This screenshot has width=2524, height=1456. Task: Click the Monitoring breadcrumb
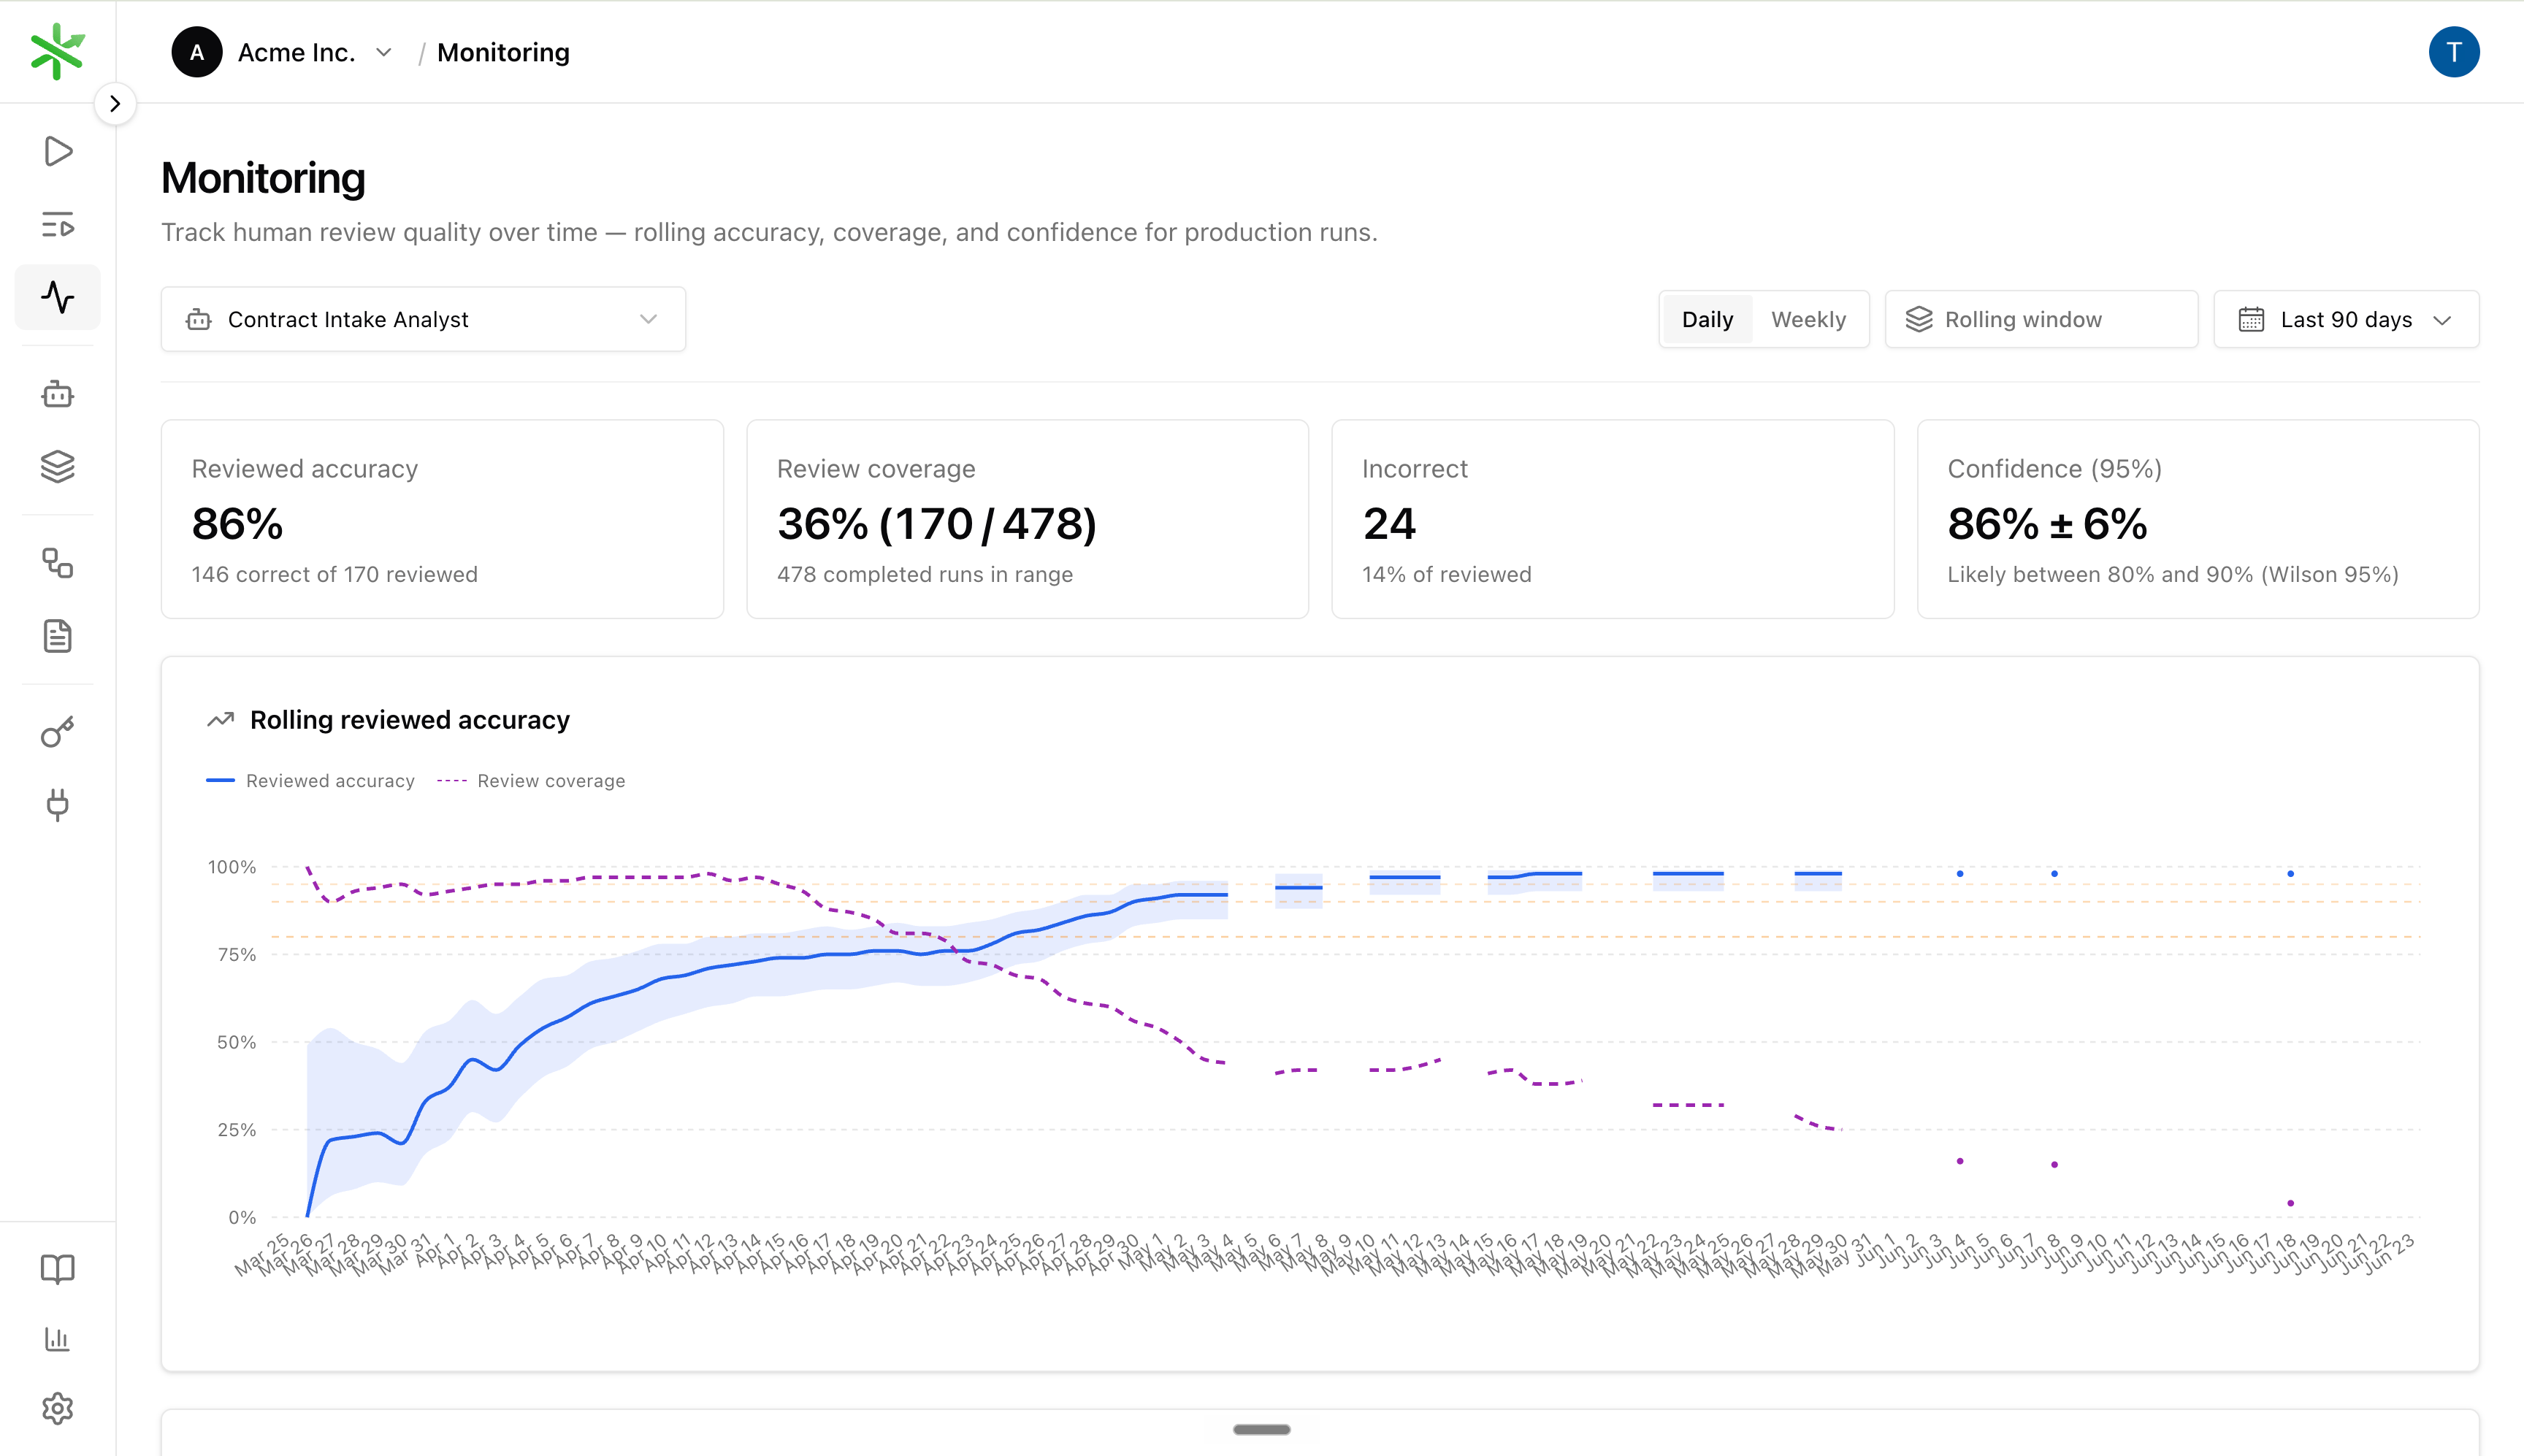click(x=503, y=53)
